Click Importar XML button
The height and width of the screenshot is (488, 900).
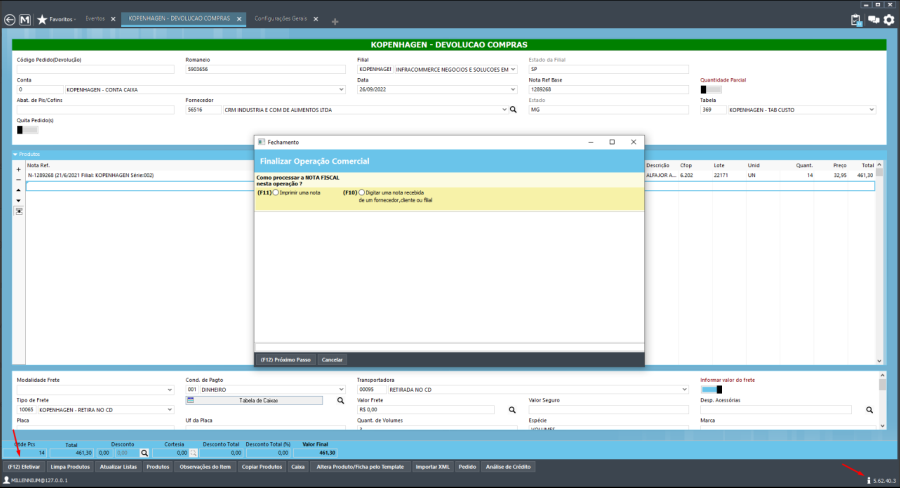coord(432,467)
